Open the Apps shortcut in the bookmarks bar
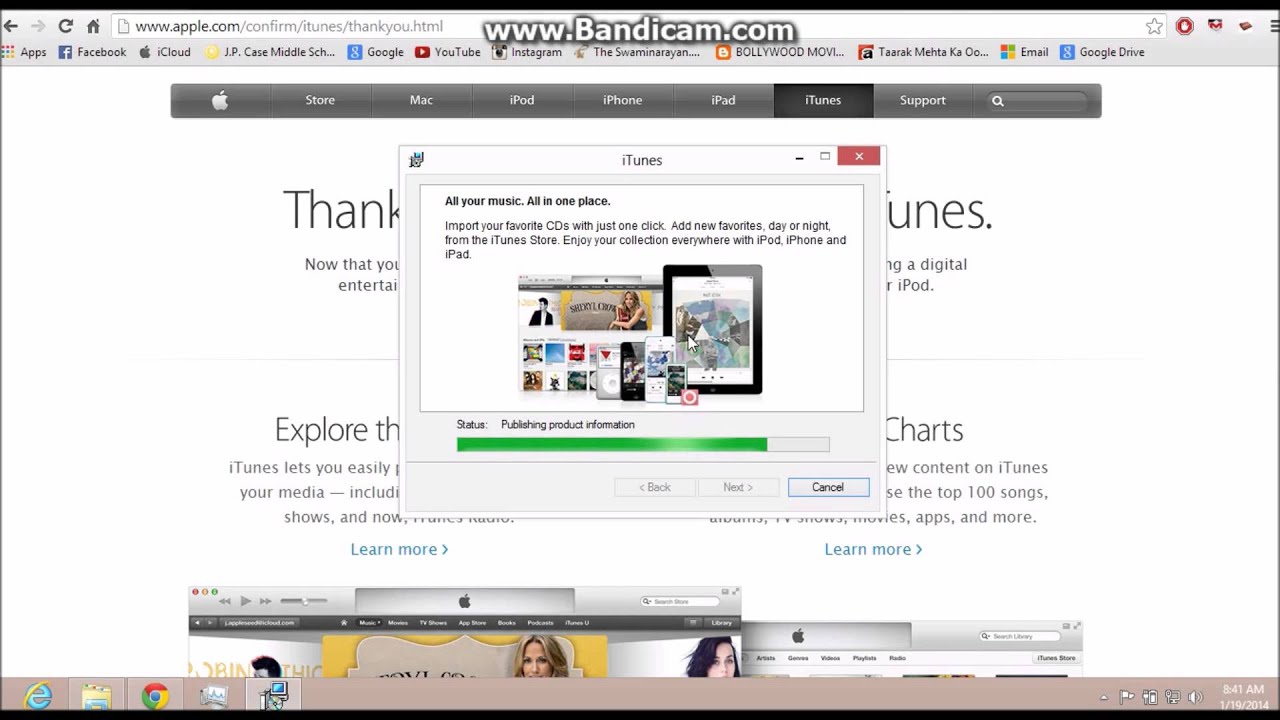The width and height of the screenshot is (1280, 720). click(x=25, y=52)
